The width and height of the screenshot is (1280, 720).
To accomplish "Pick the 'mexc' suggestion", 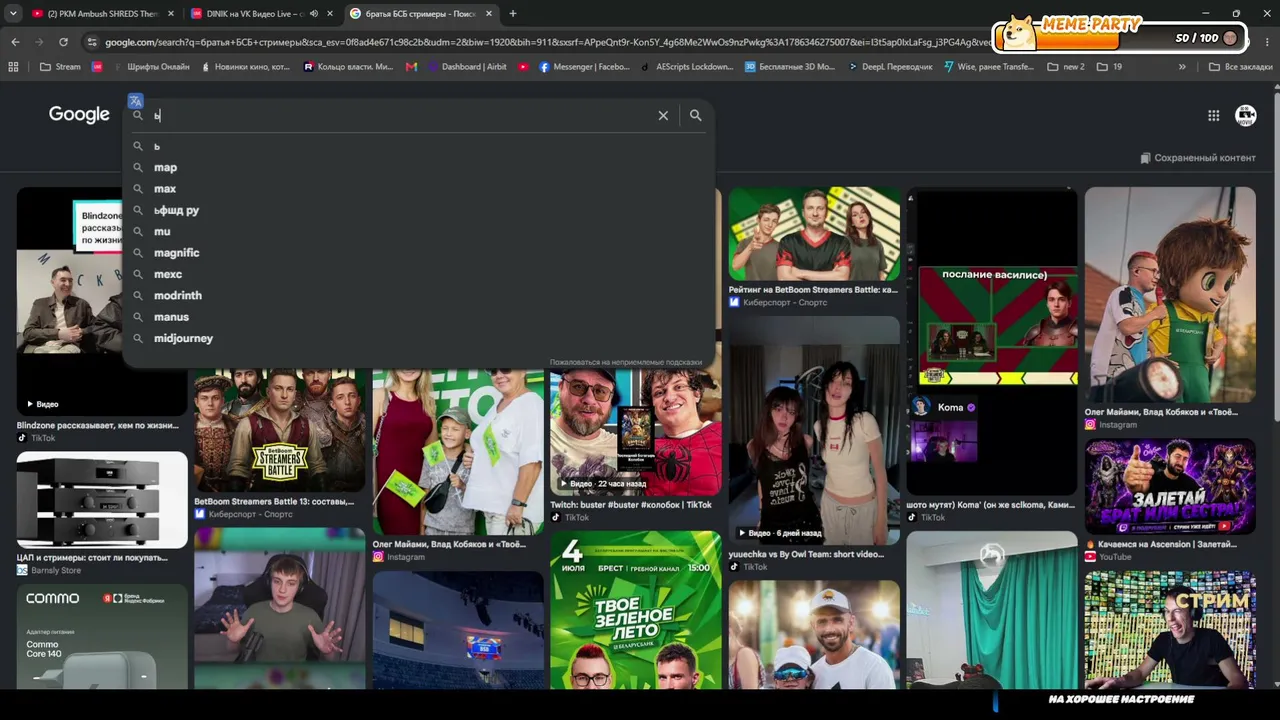I will 418,274.
